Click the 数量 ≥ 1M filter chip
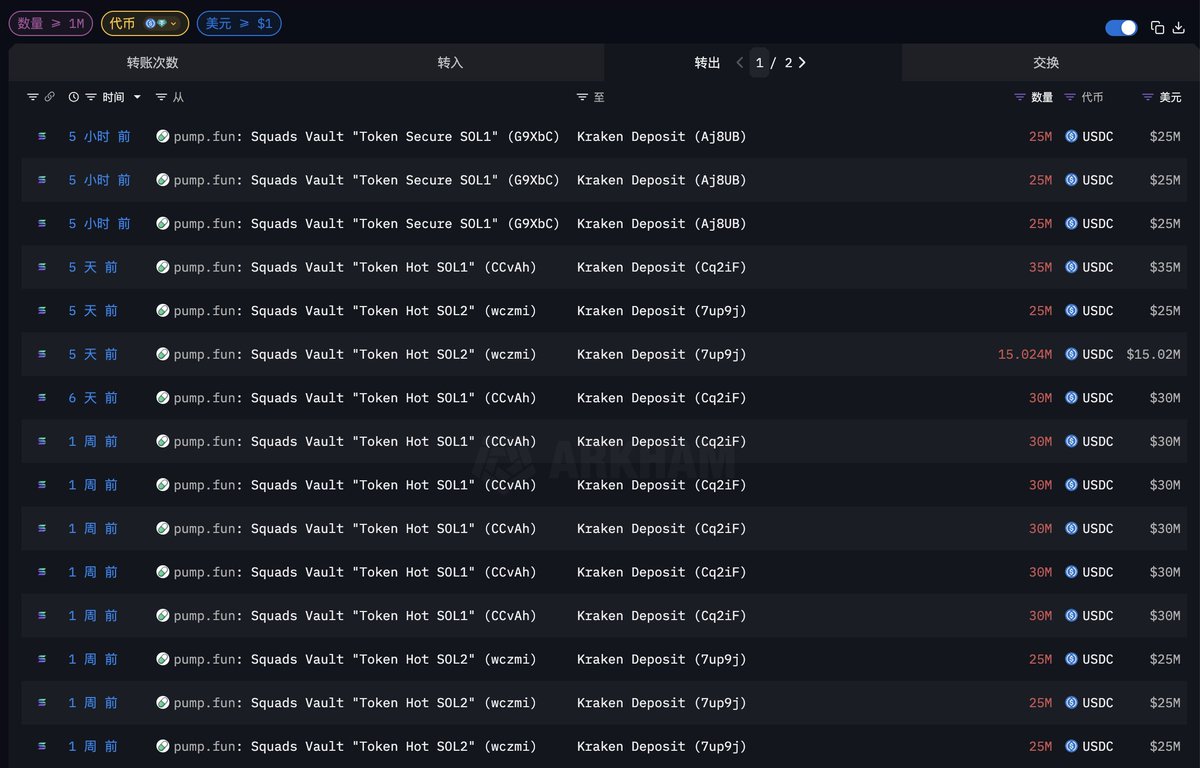Image resolution: width=1200 pixels, height=768 pixels. coord(50,23)
